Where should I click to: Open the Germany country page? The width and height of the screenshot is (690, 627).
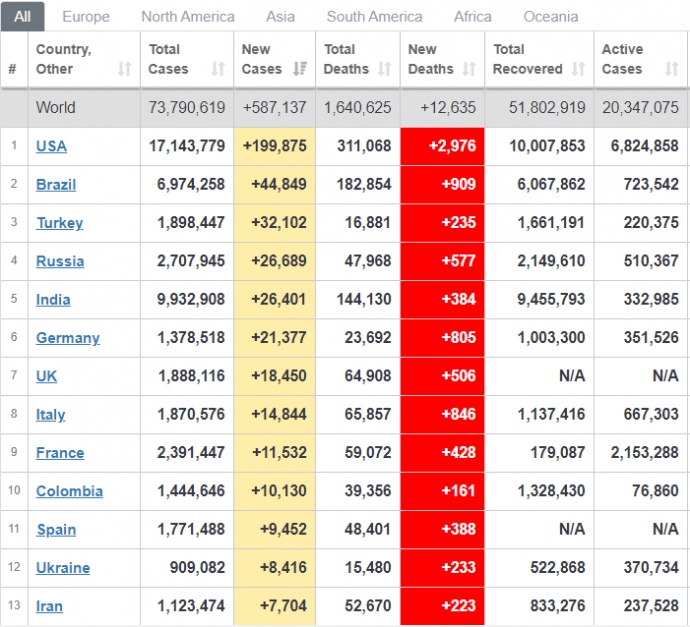coord(68,338)
